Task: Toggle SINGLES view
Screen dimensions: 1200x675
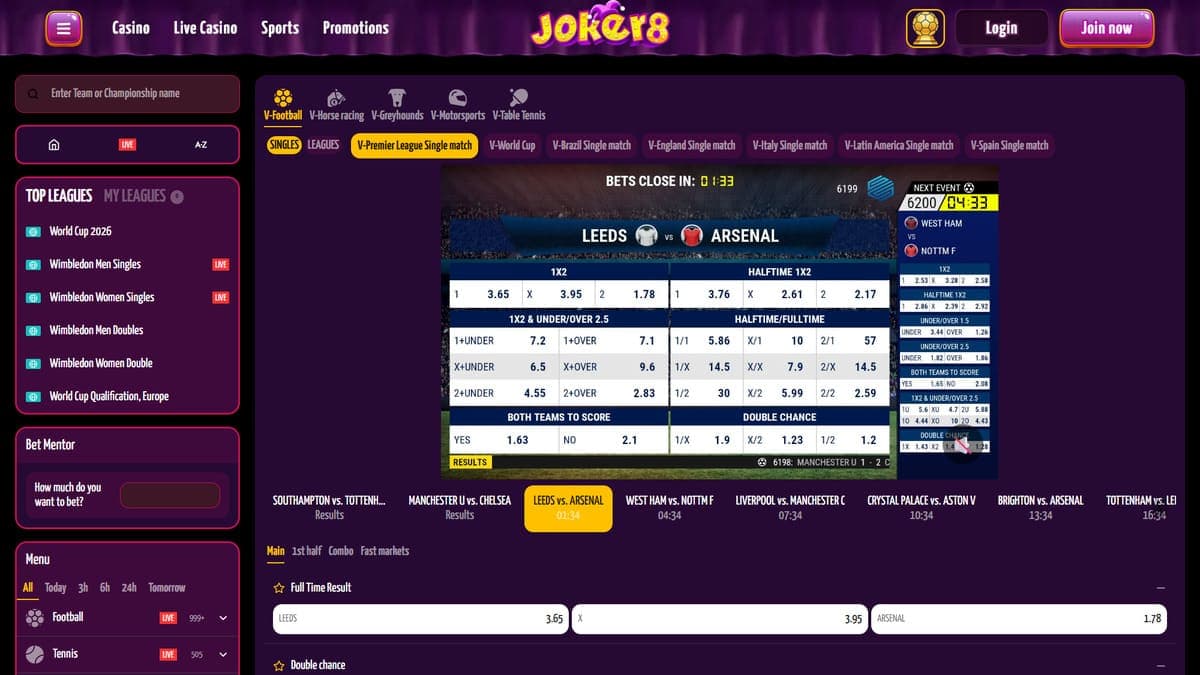Action: 284,145
